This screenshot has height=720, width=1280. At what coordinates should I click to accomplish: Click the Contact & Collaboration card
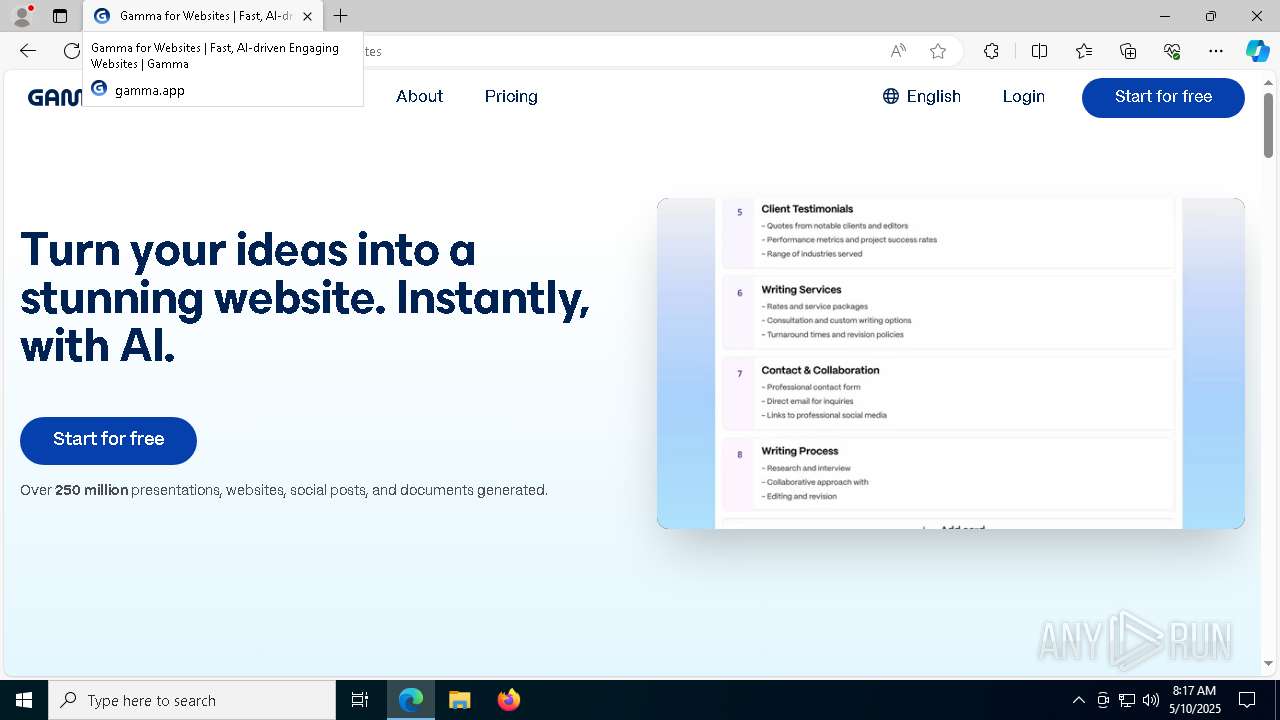tap(947, 393)
